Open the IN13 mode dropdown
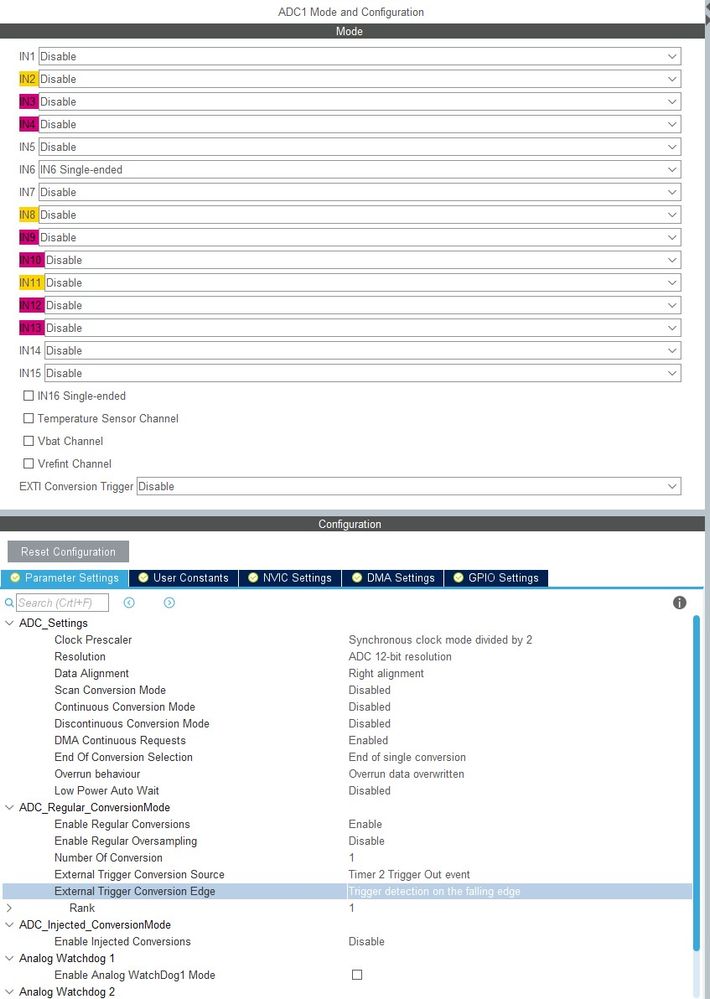 [x=363, y=327]
